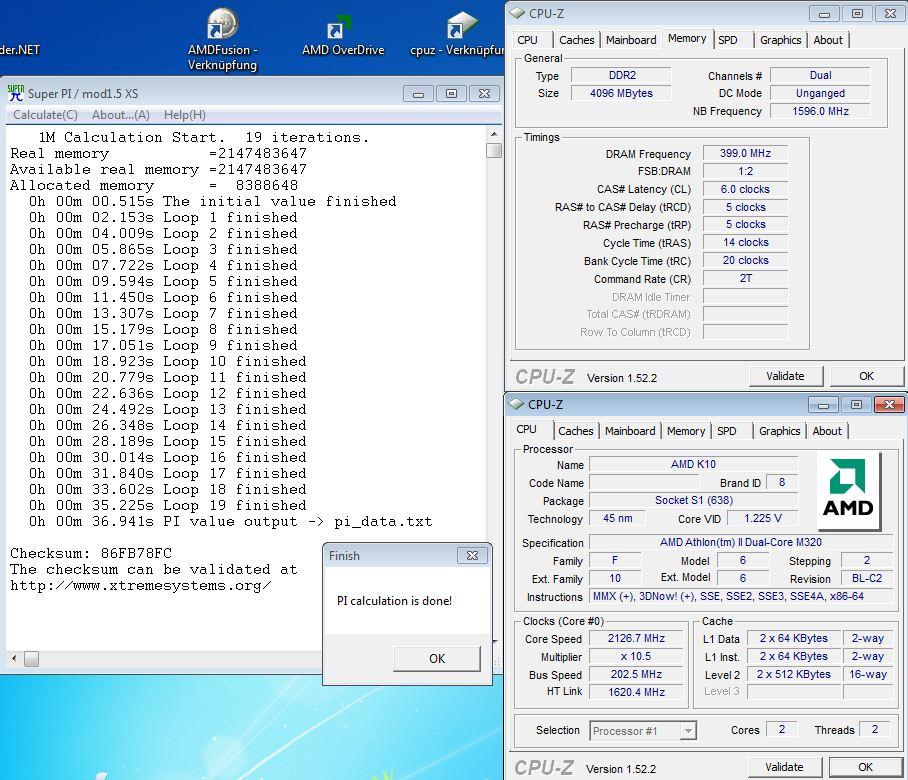Click the Super PI vertical scrollbar up arrow

click(494, 134)
